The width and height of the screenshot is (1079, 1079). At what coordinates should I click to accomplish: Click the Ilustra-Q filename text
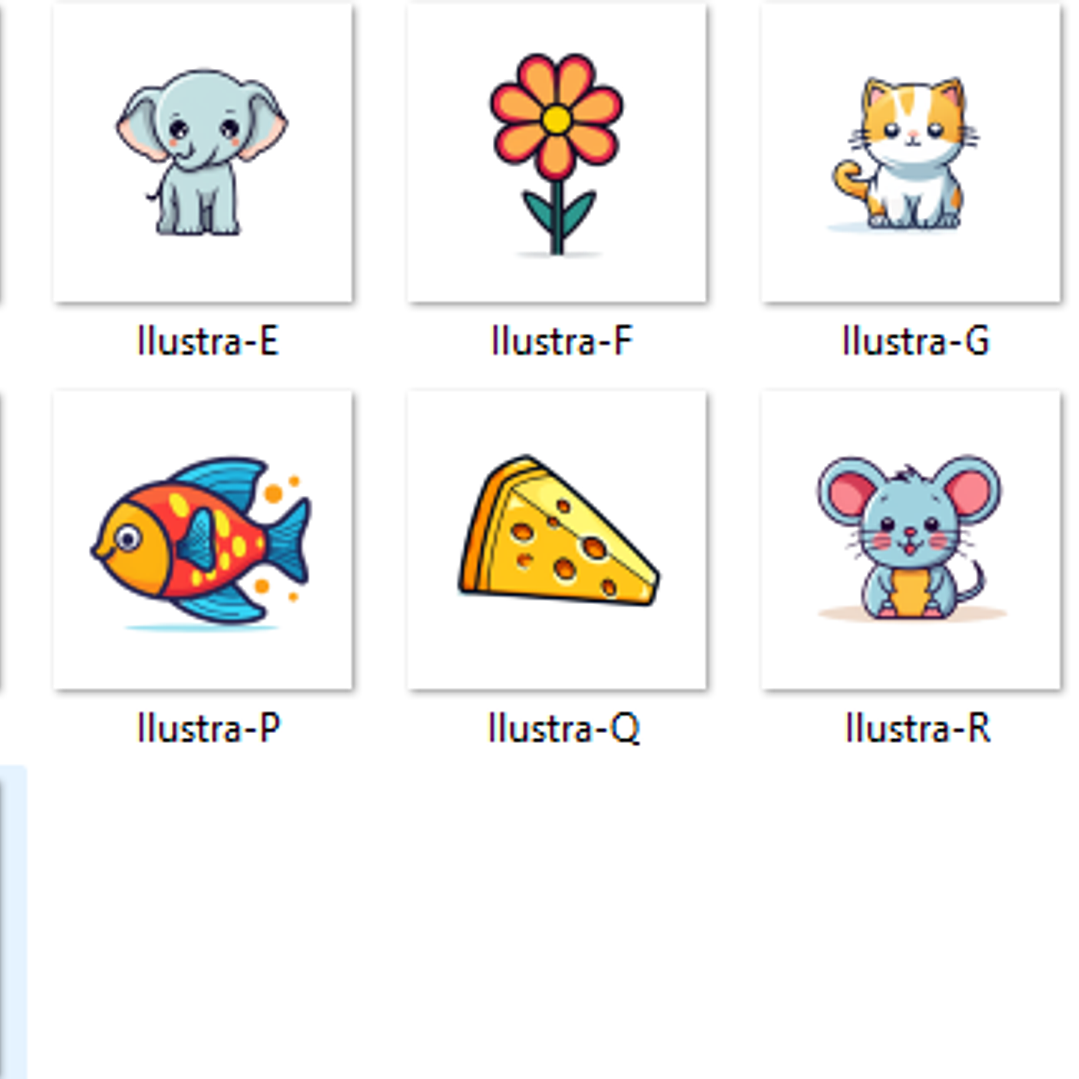(562, 729)
